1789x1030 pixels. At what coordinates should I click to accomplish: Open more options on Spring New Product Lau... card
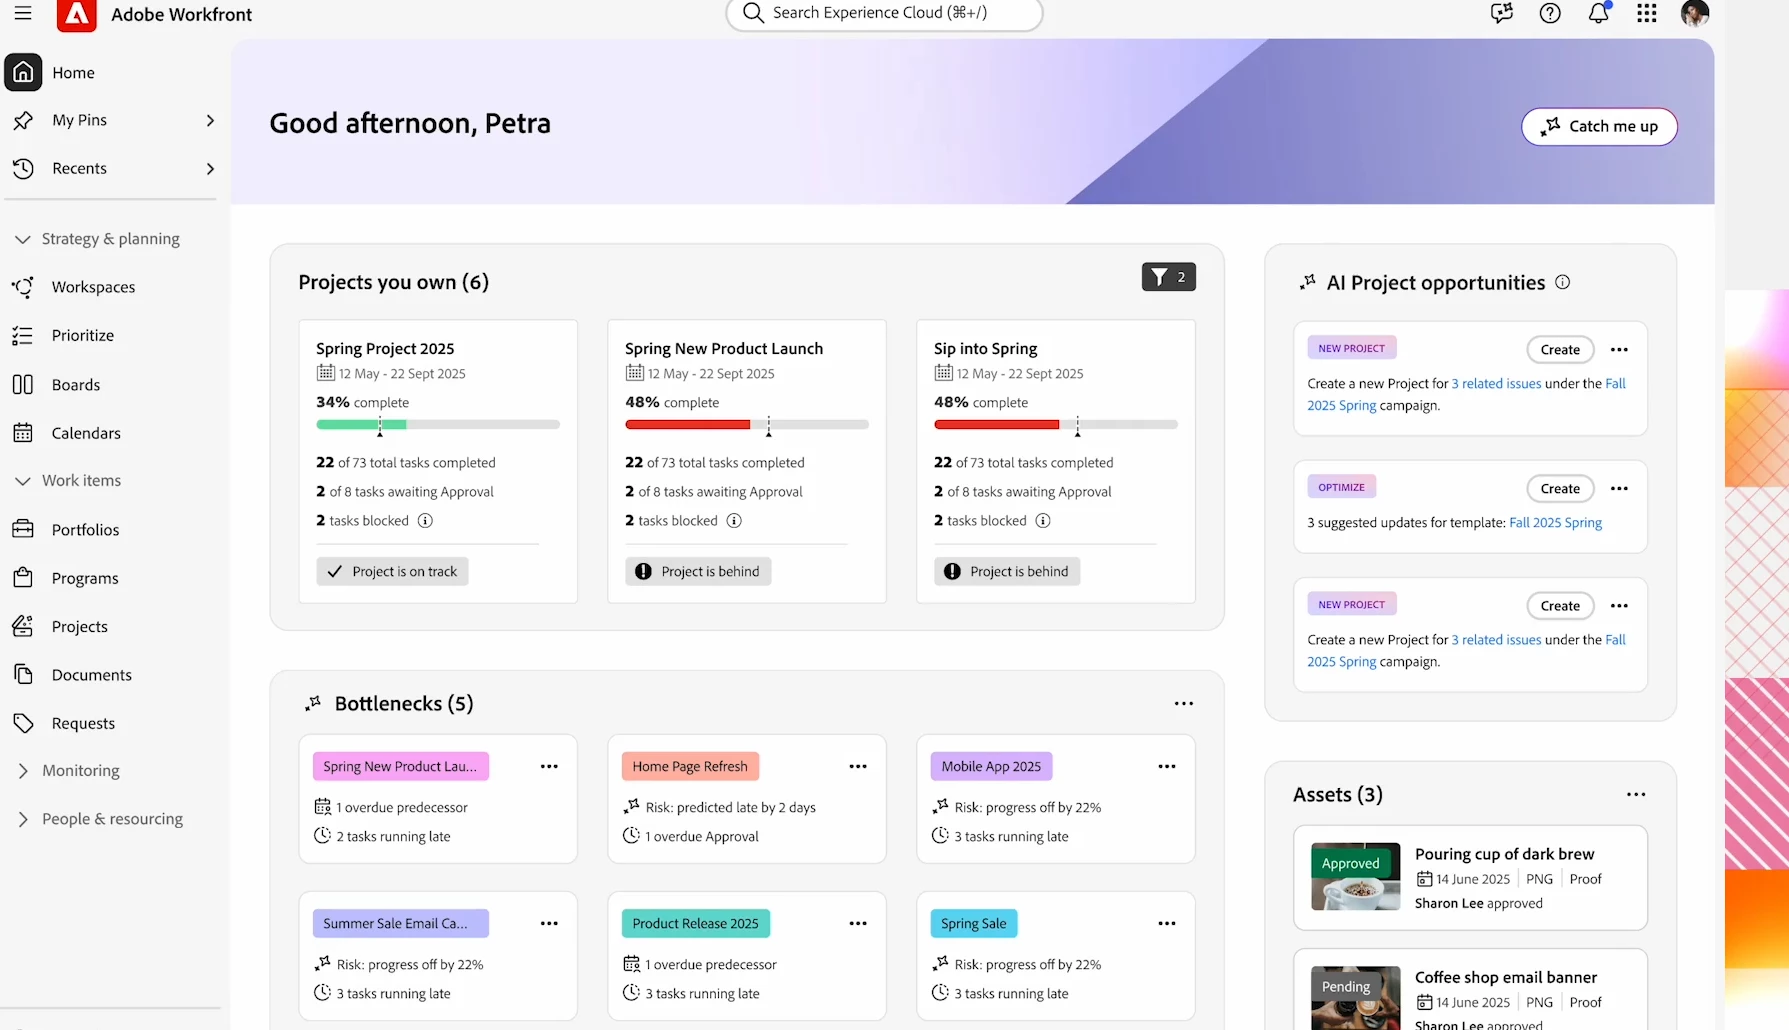tap(549, 766)
